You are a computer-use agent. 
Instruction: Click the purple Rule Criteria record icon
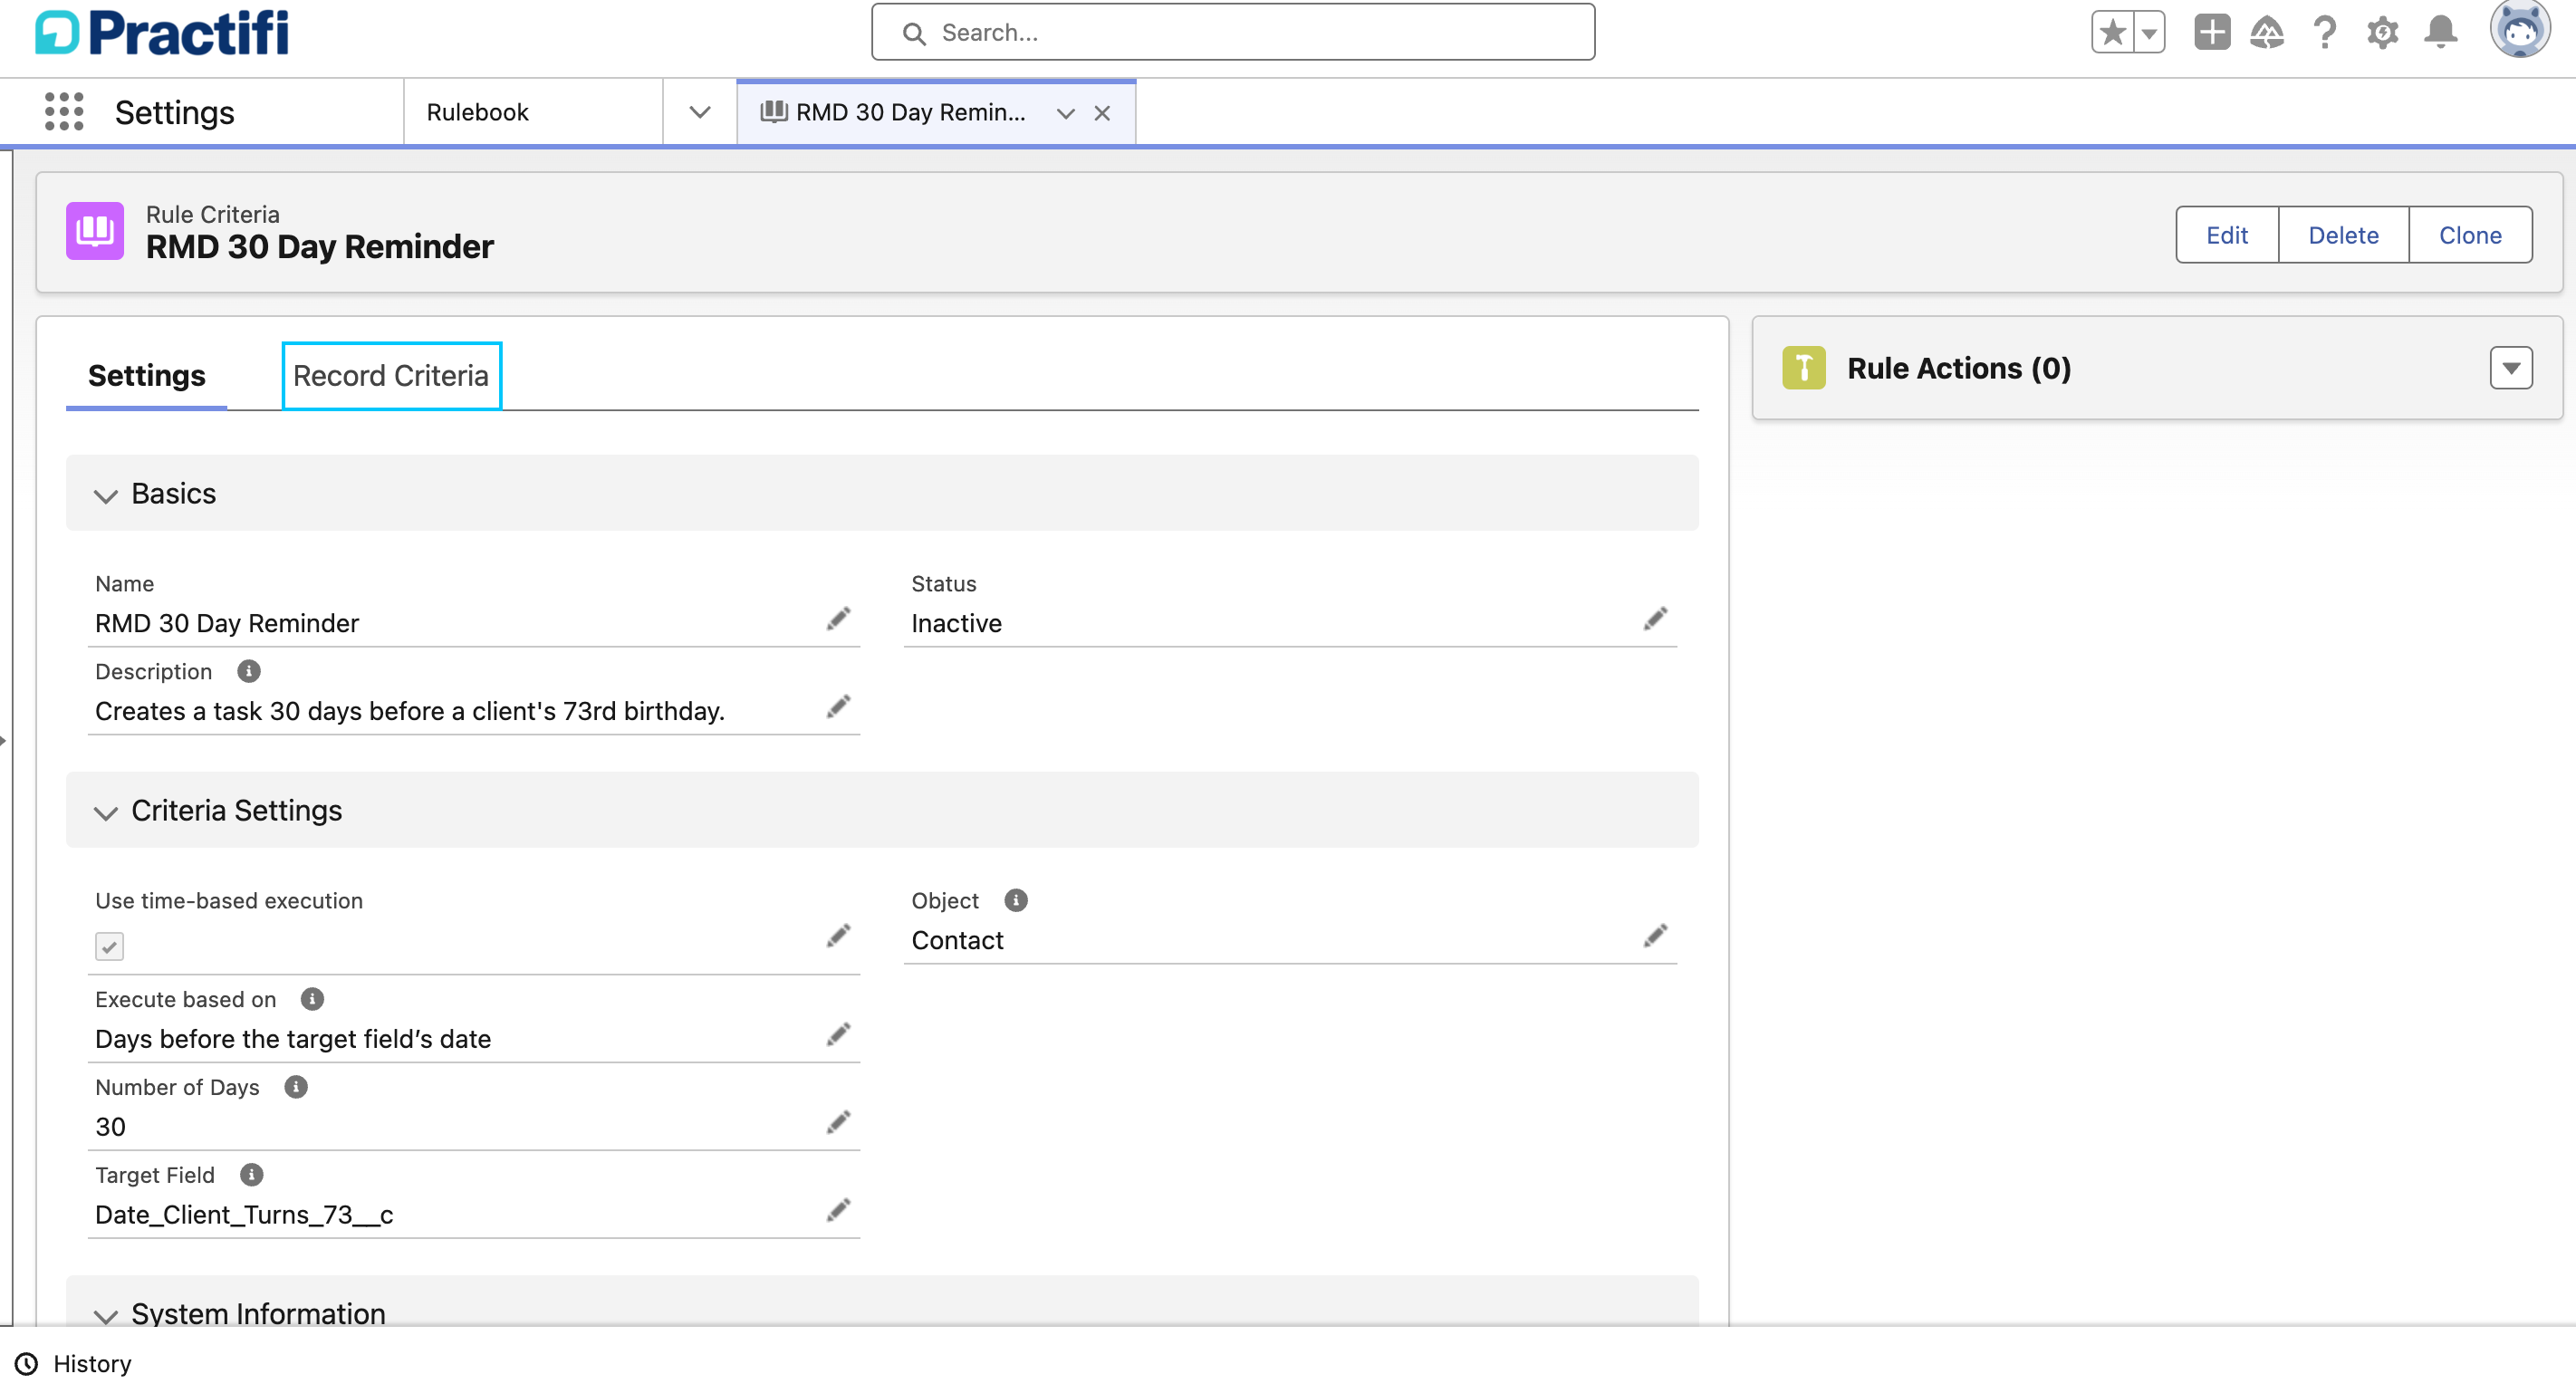(95, 231)
